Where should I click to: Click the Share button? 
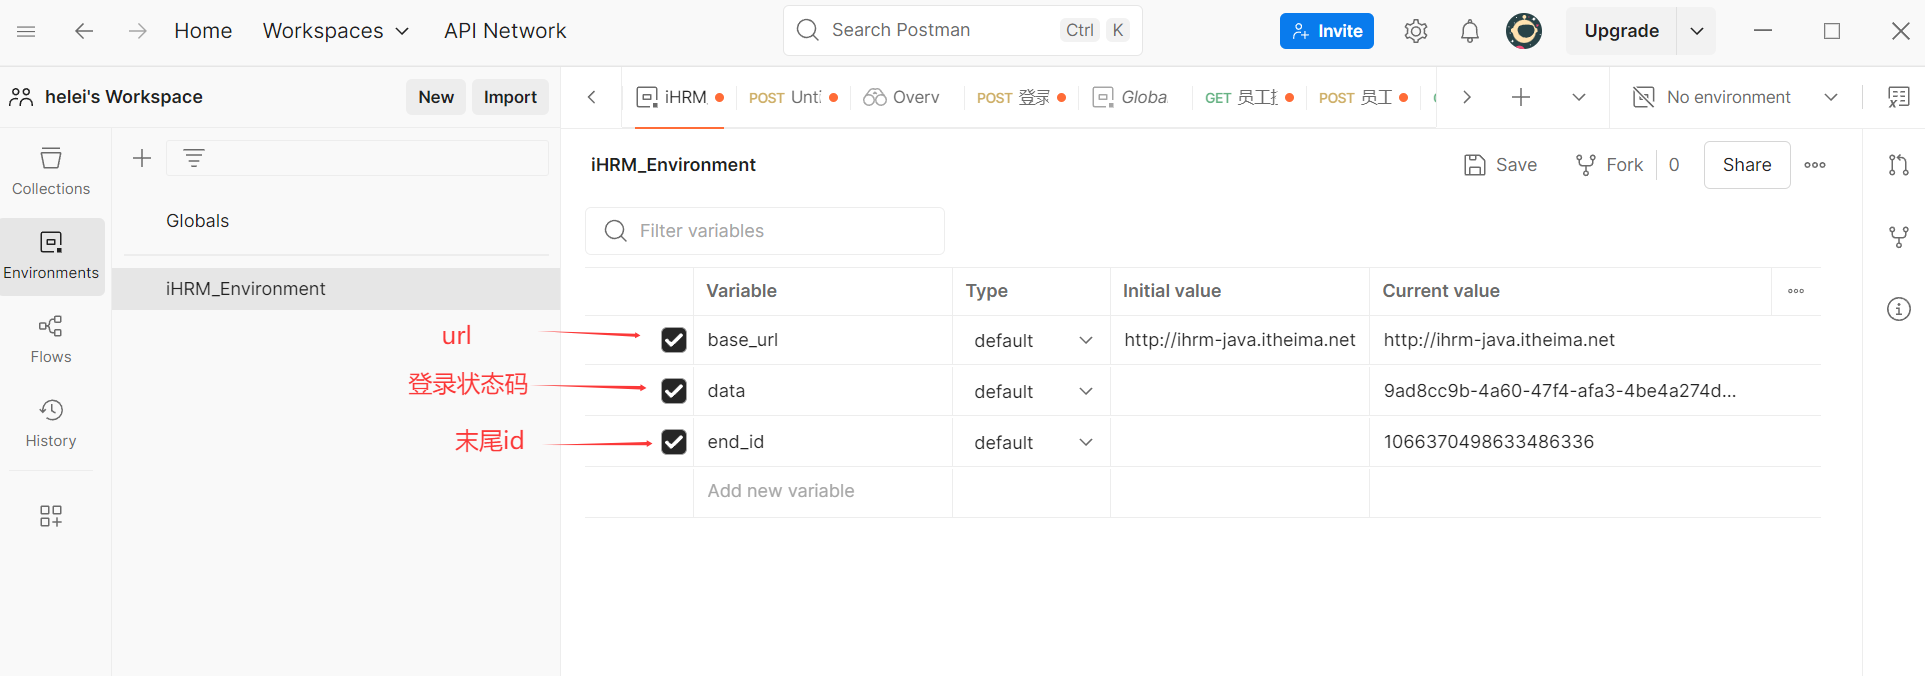coord(1746,165)
